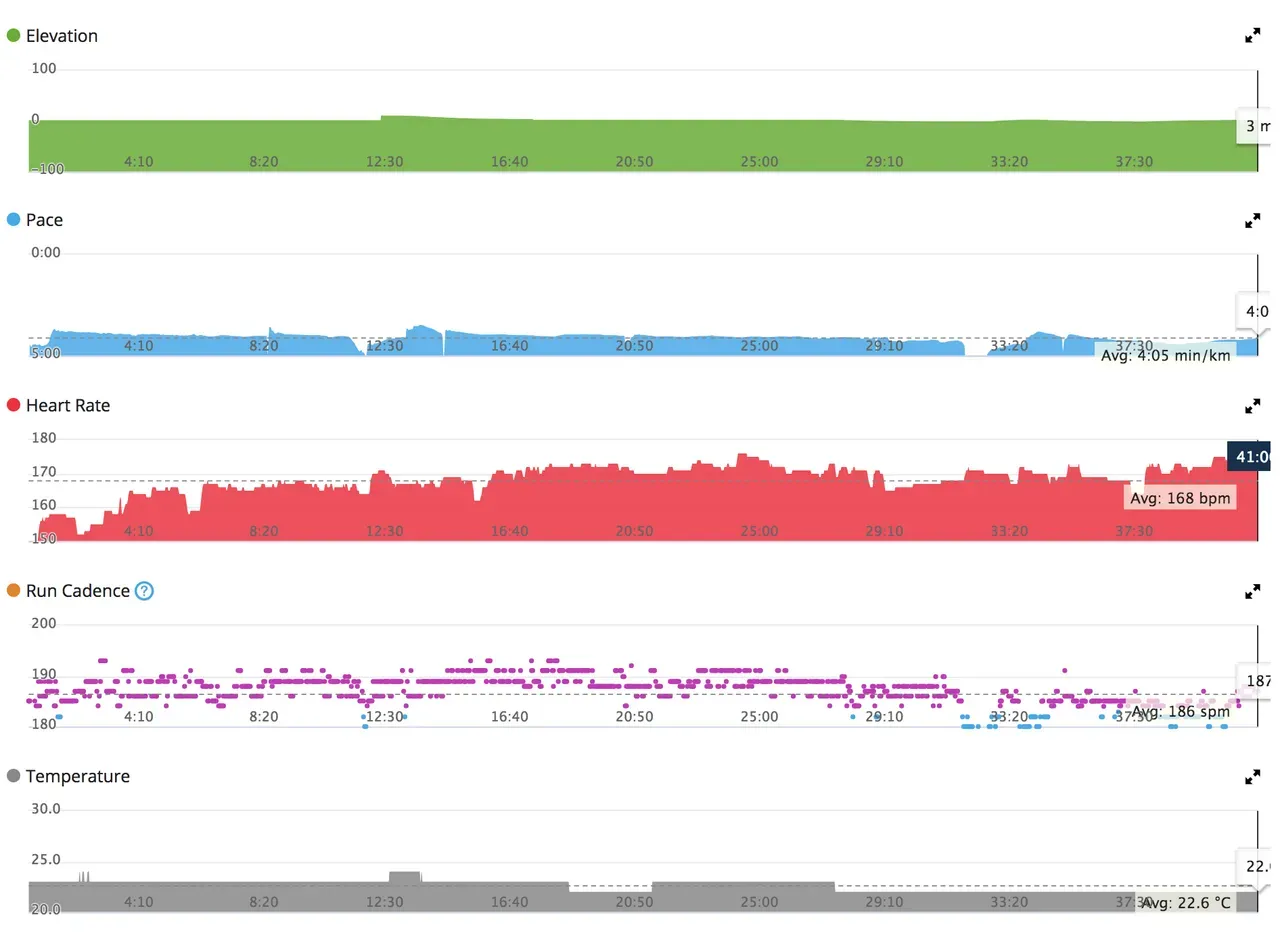1280x938 pixels.
Task: Expand the Temperature chart to fullscreen
Action: coord(1252,776)
